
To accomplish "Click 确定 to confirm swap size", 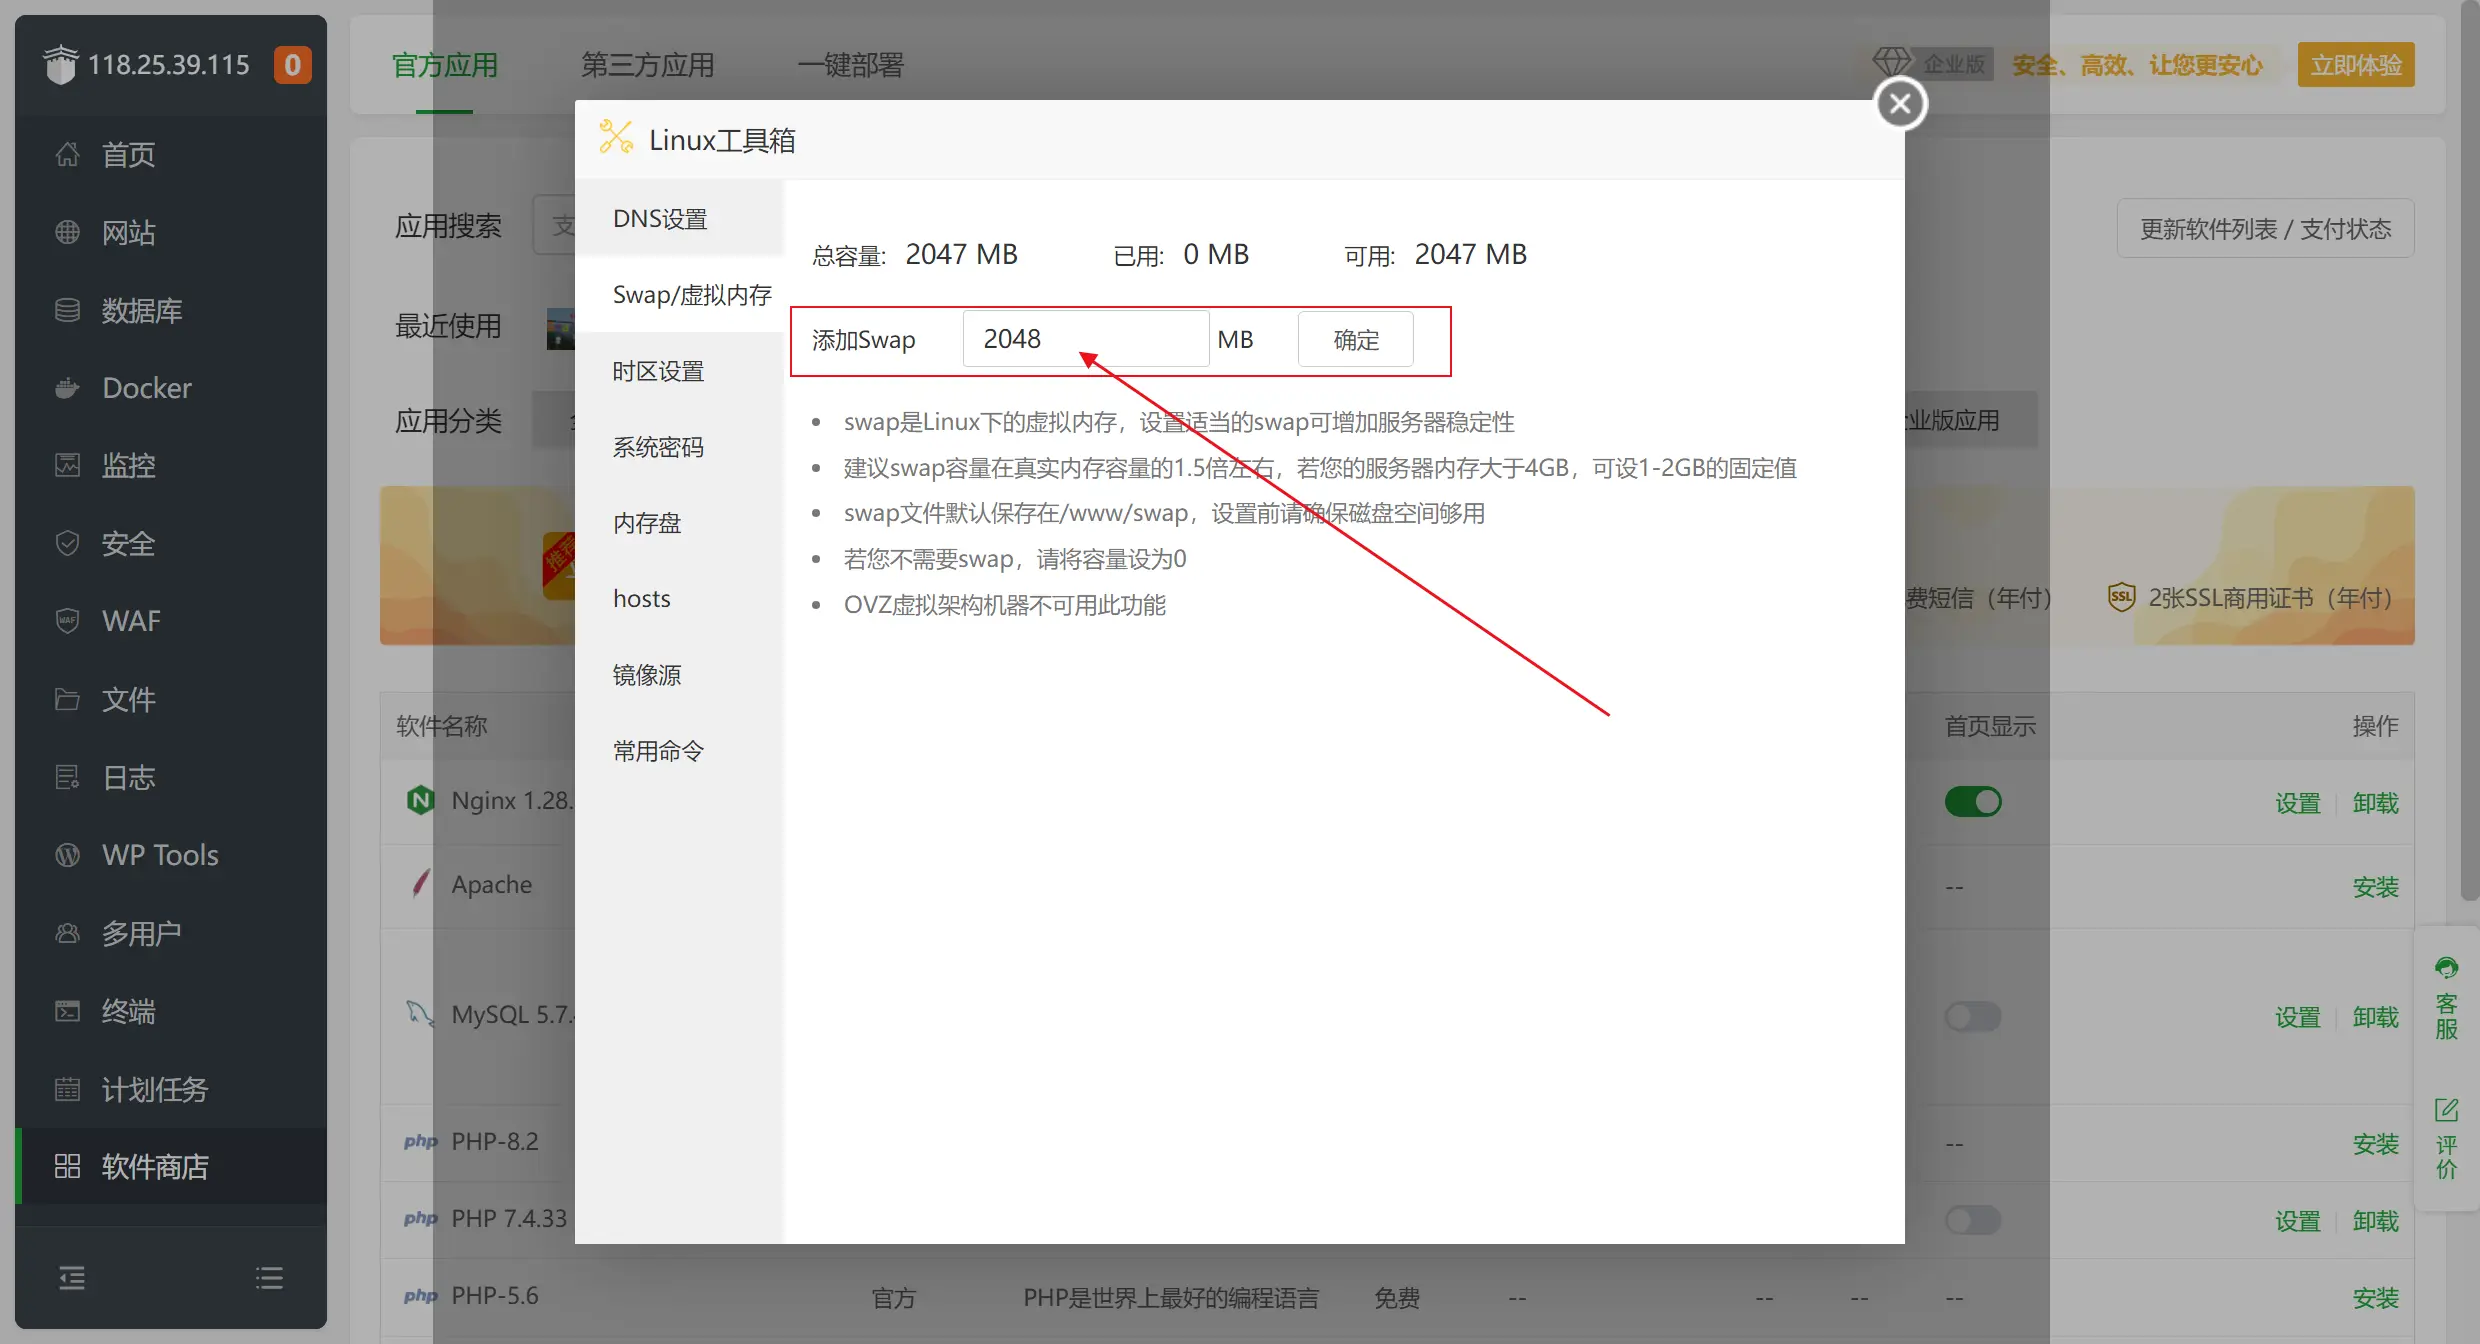I will (x=1355, y=339).
